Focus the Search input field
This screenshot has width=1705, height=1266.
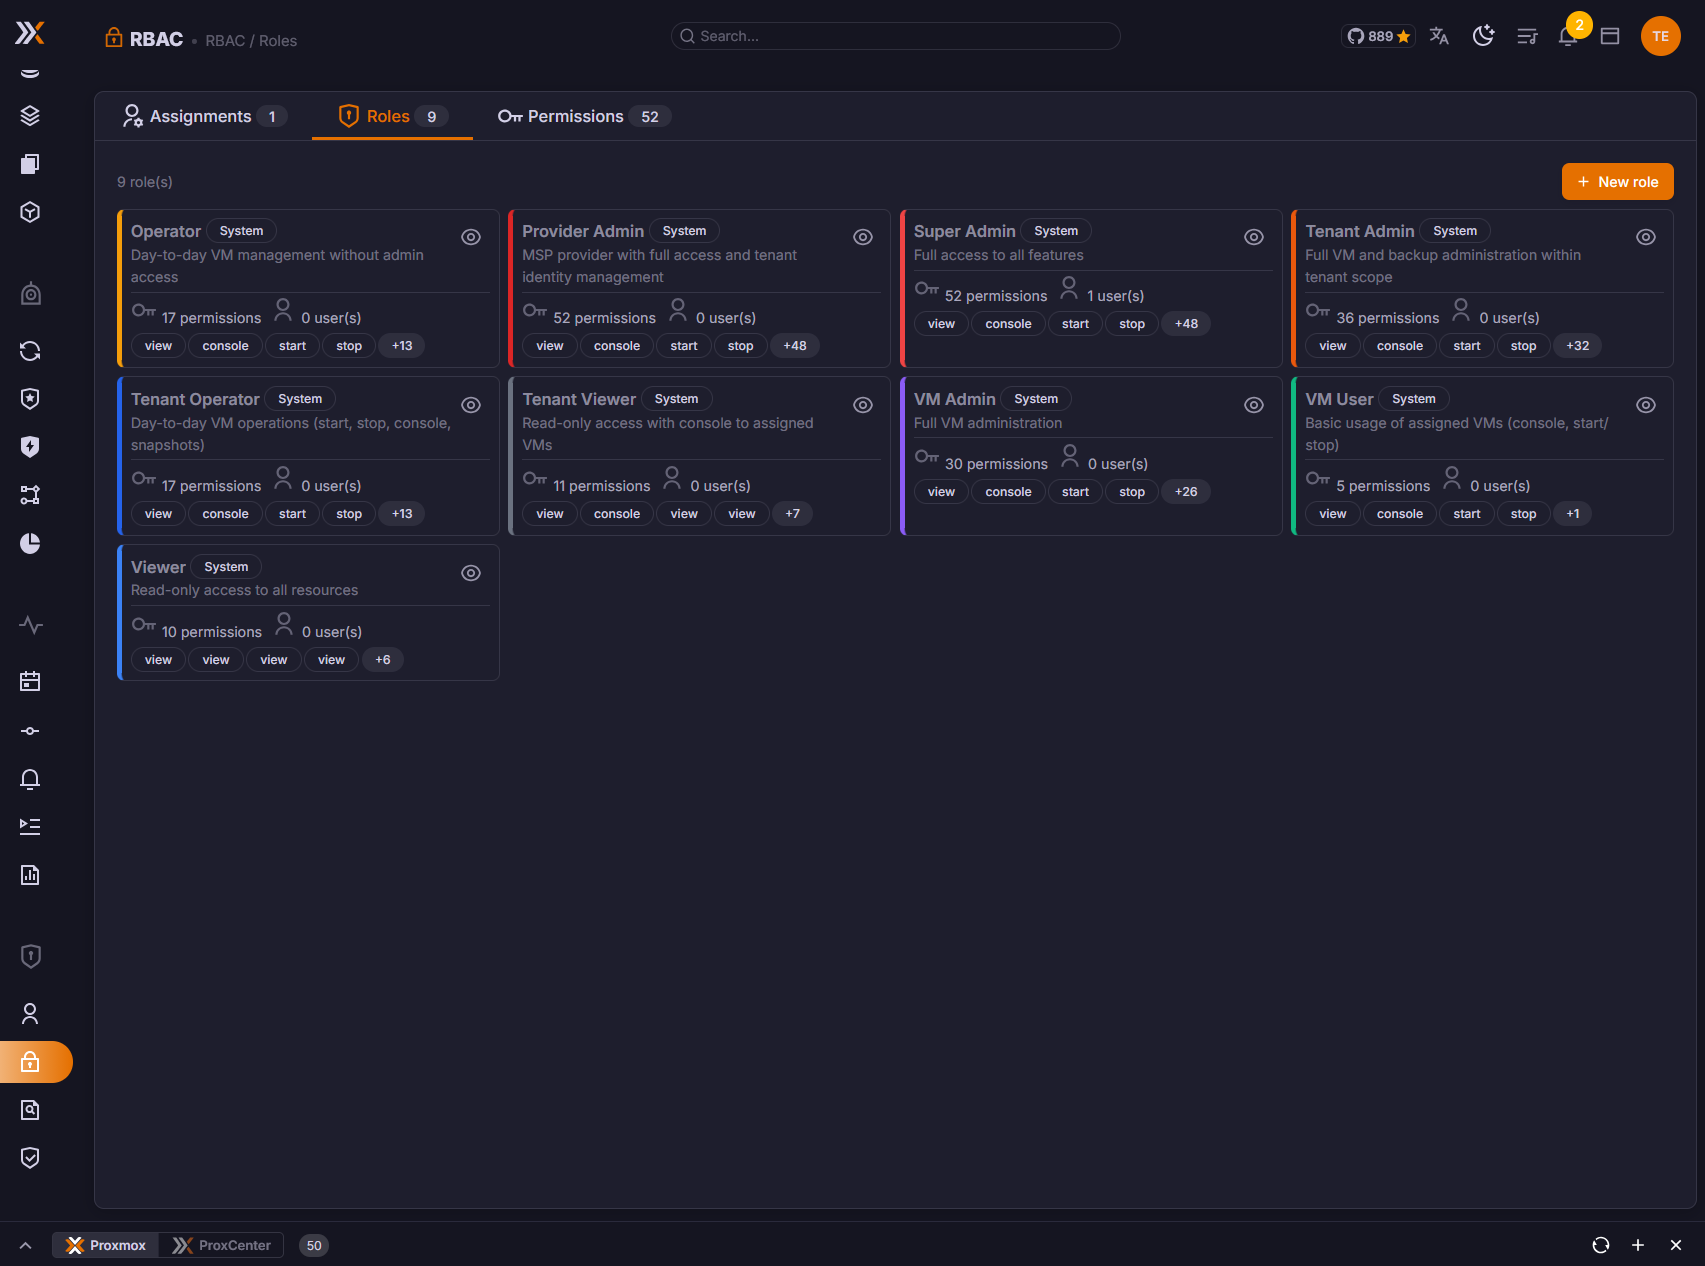click(895, 36)
